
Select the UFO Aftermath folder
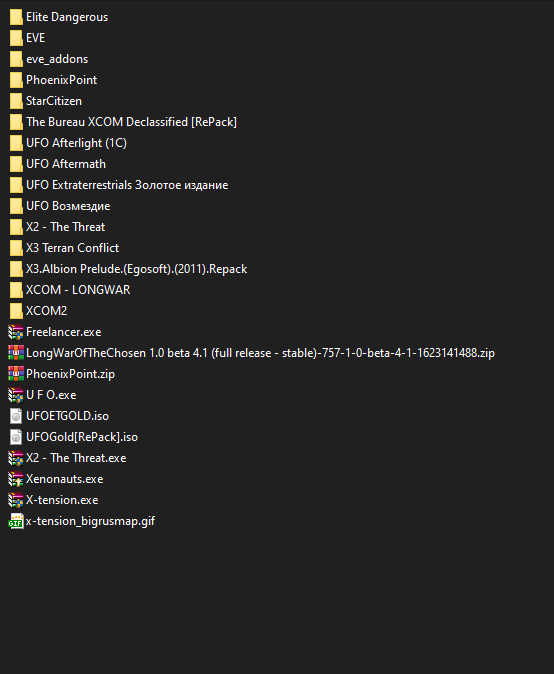pyautogui.click(x=58, y=164)
